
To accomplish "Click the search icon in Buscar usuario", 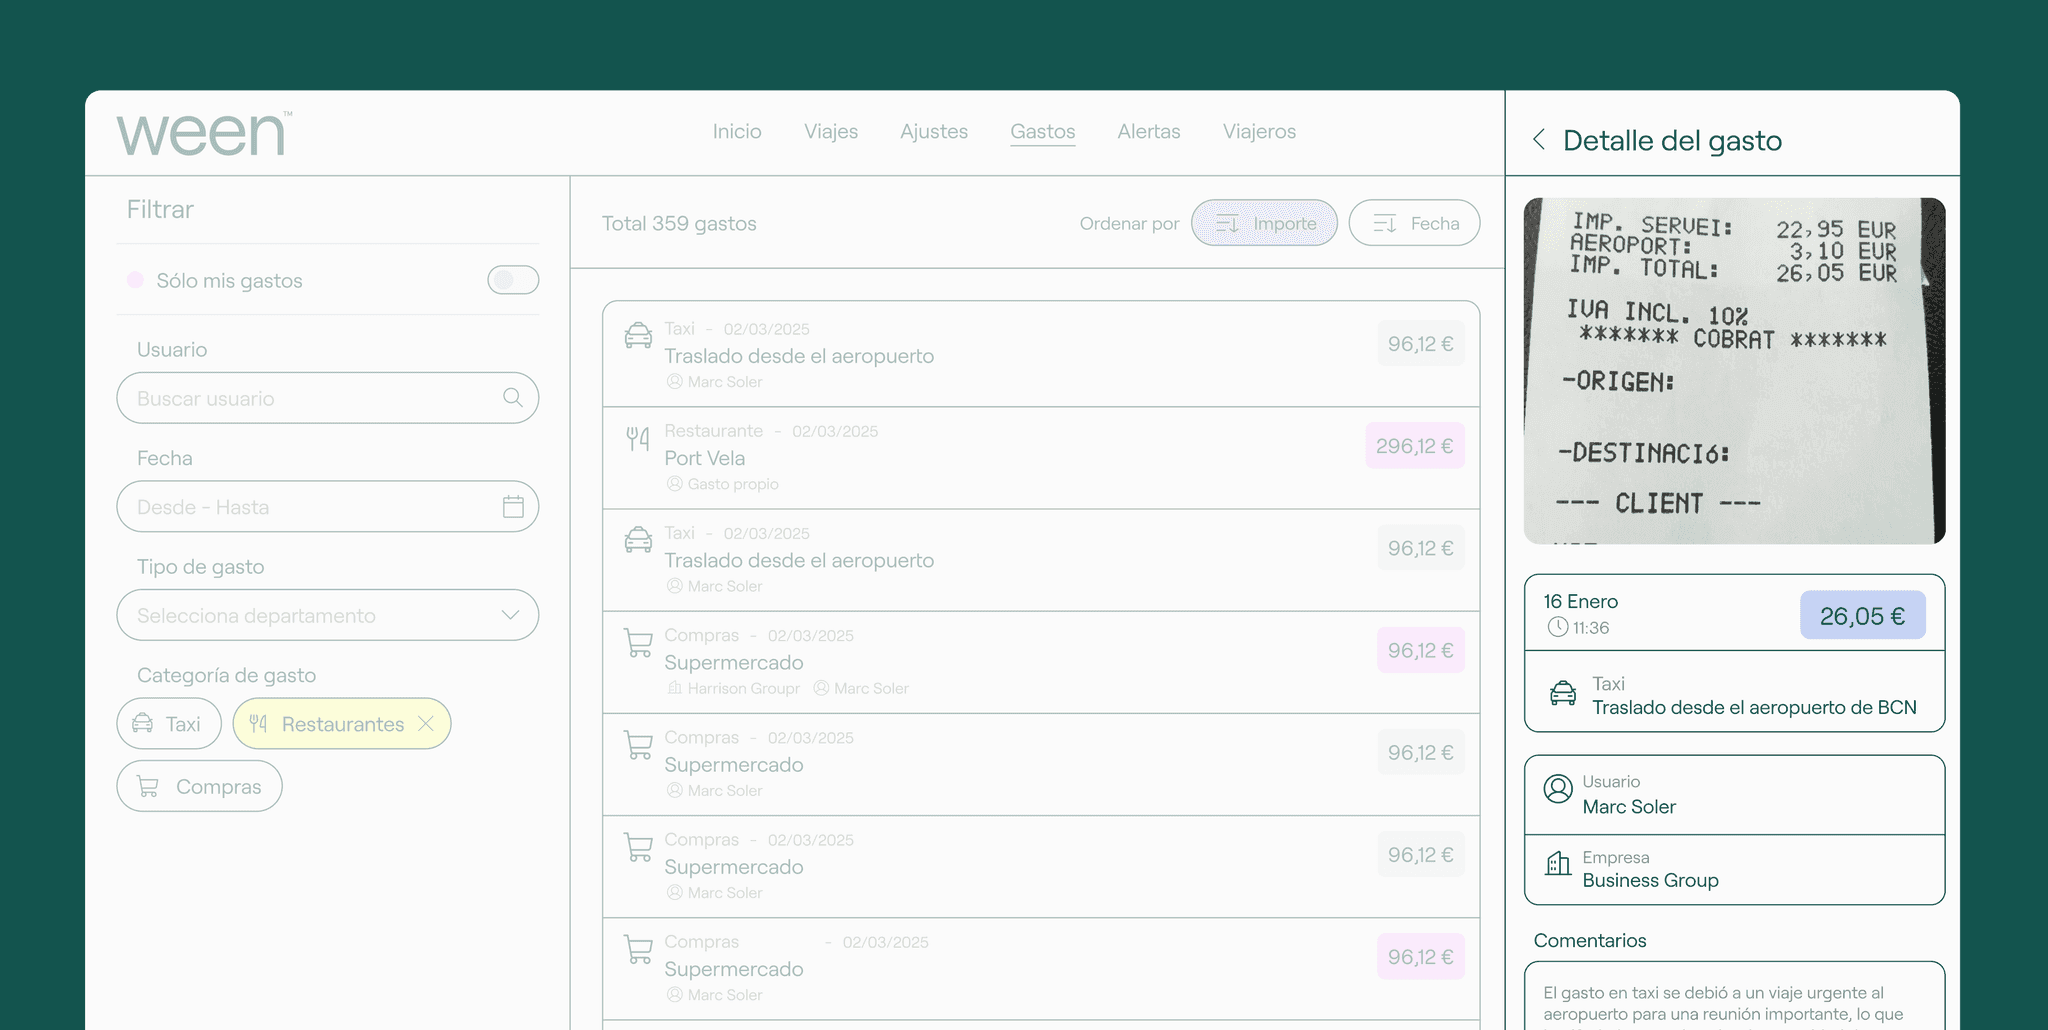I will 513,398.
